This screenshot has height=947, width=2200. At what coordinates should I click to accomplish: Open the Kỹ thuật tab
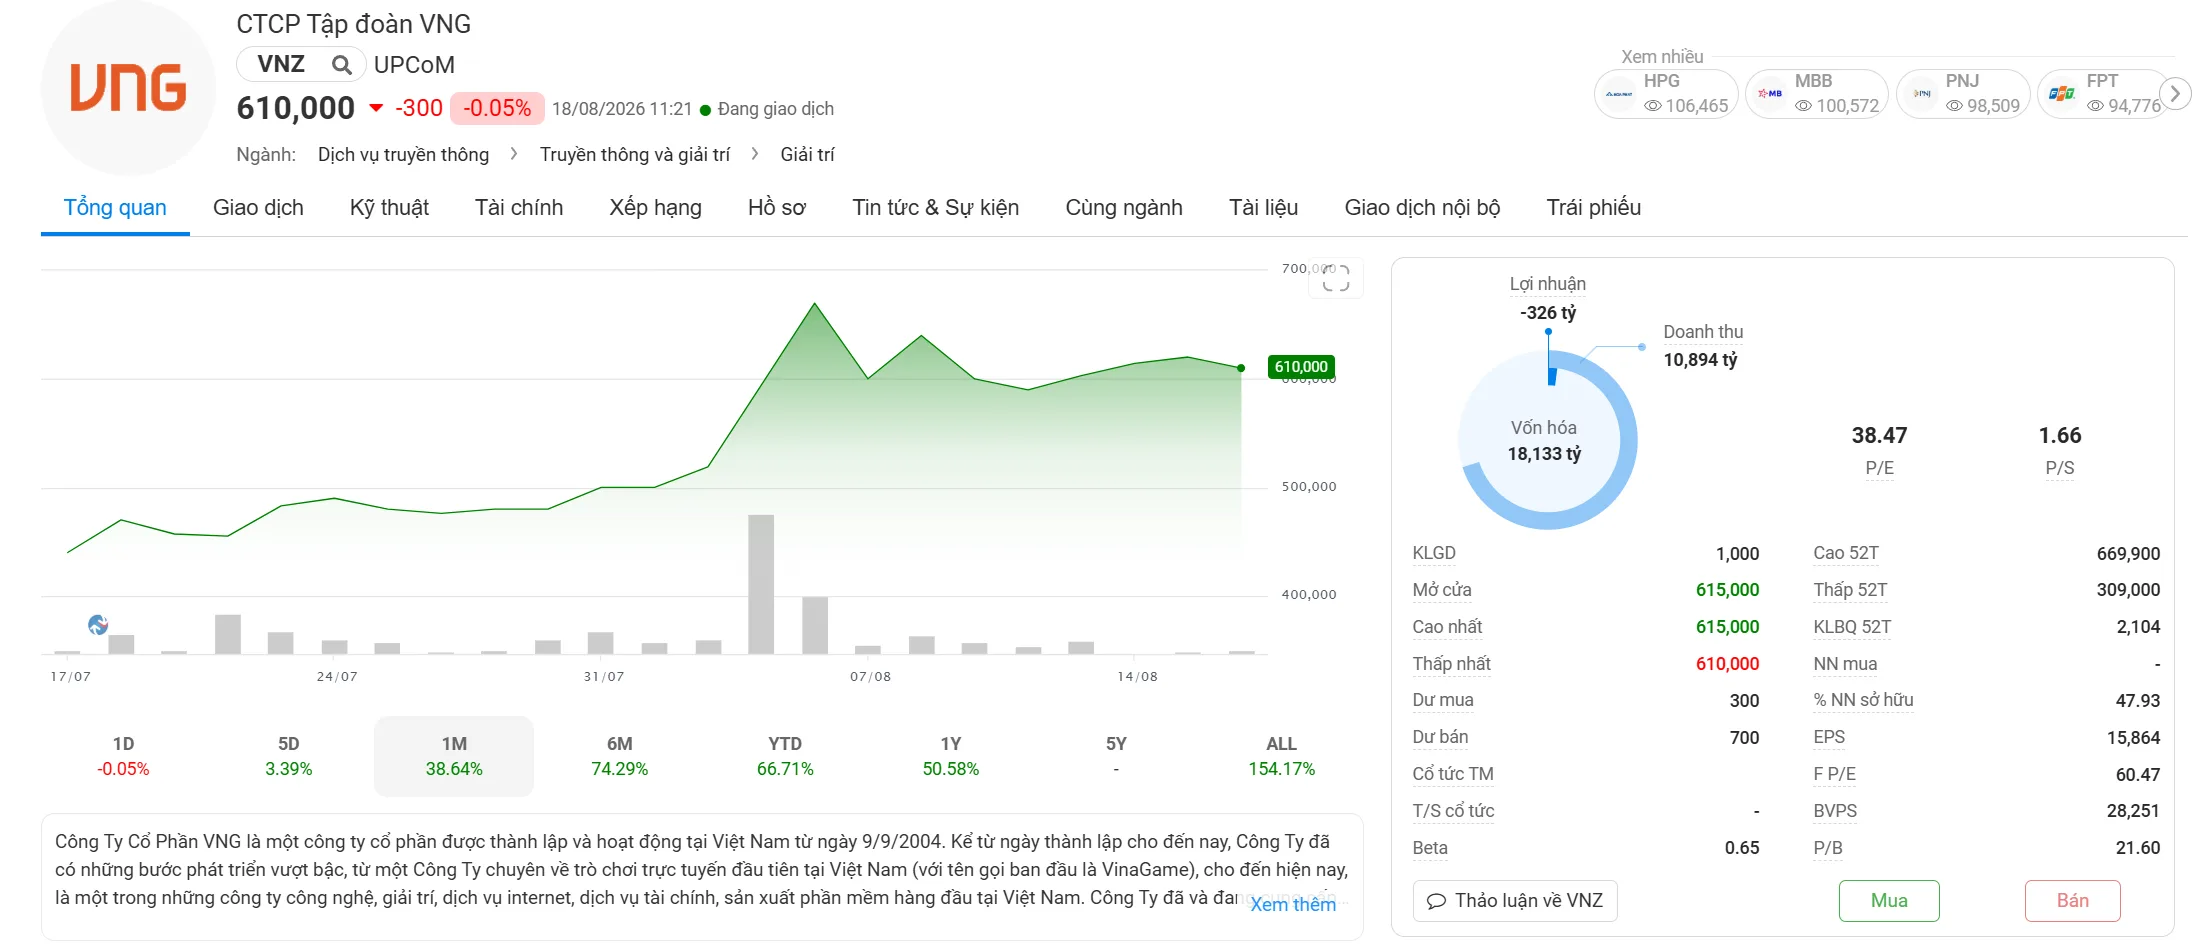coord(389,207)
